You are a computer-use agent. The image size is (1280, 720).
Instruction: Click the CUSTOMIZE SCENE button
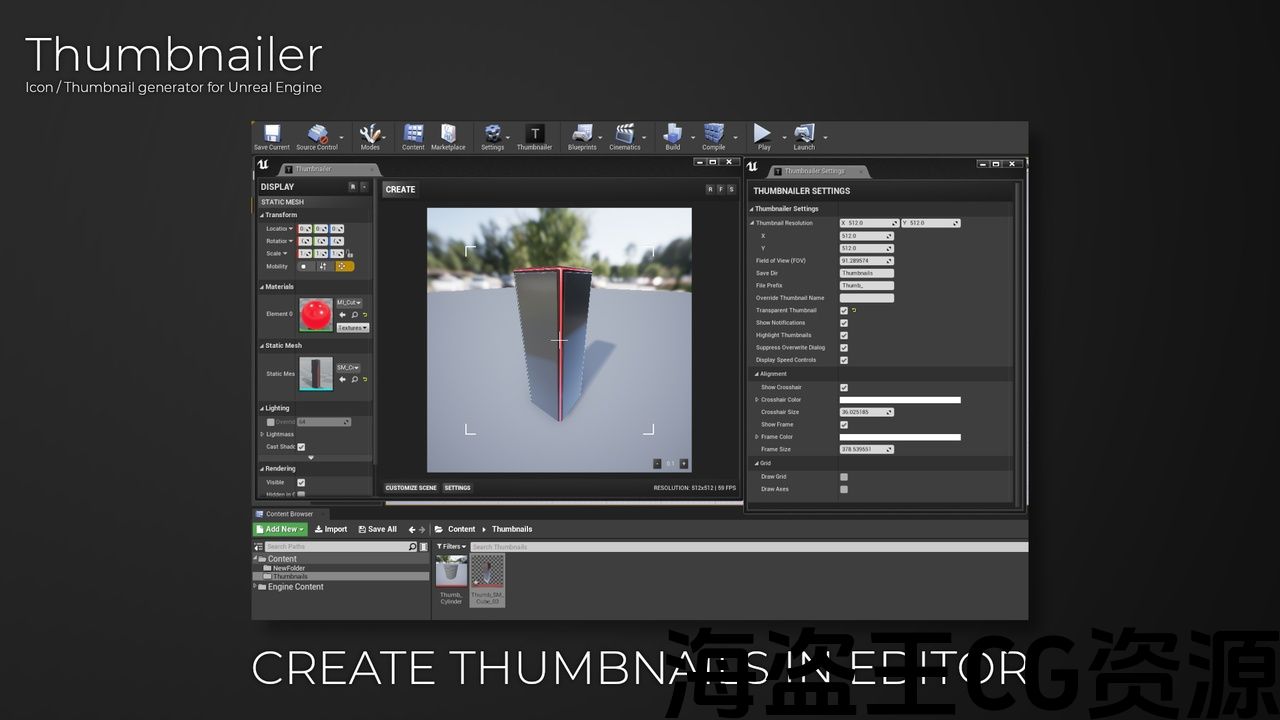click(x=411, y=488)
